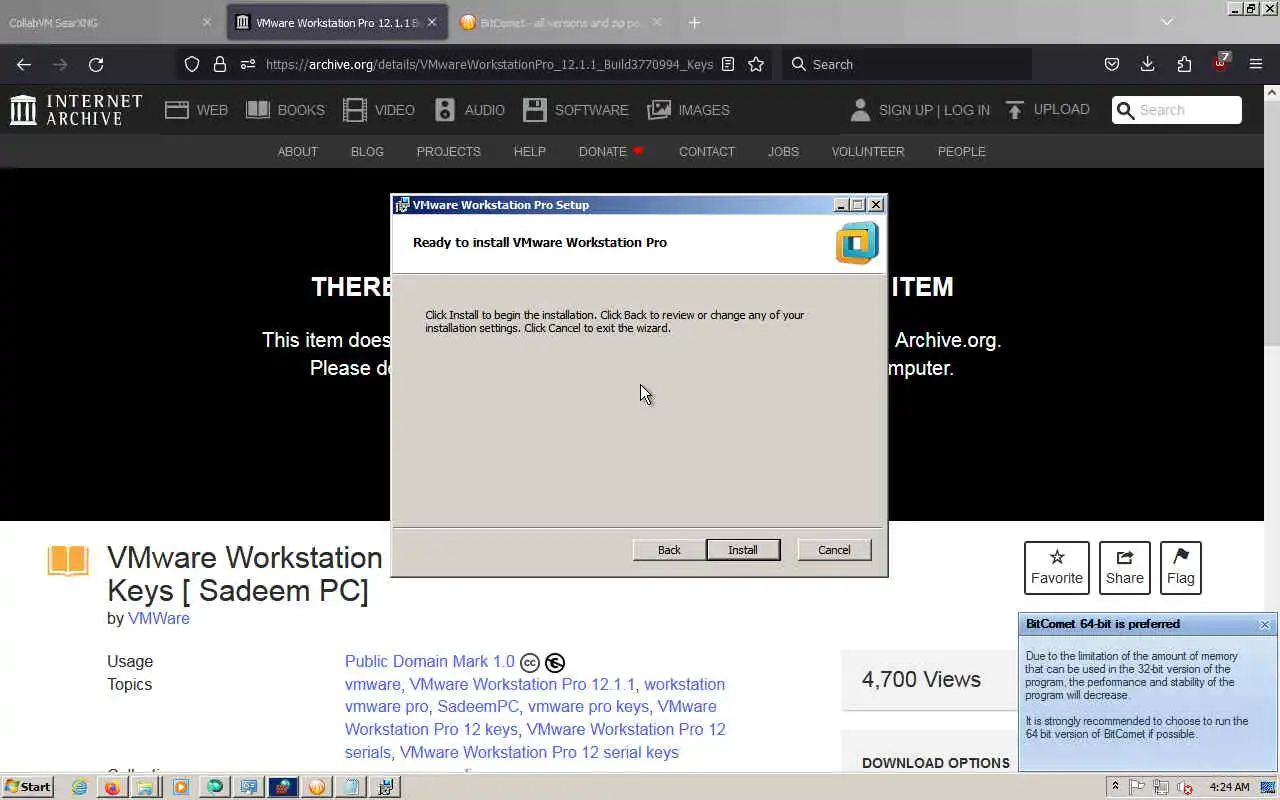Viewport: 1280px width, 800px height.
Task: Click the UPLOAD link
Action: pyautogui.click(x=1047, y=110)
